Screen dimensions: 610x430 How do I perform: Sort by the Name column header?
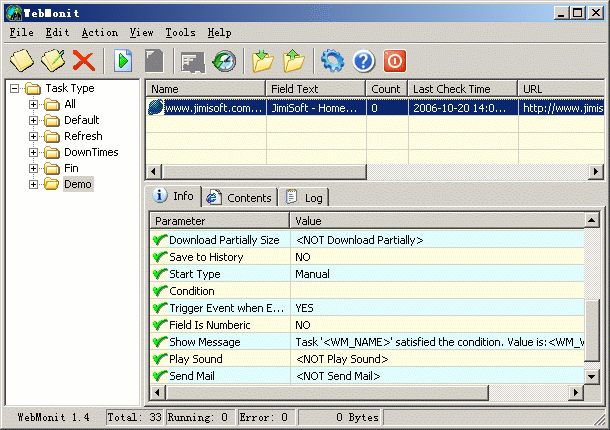pyautogui.click(x=206, y=89)
